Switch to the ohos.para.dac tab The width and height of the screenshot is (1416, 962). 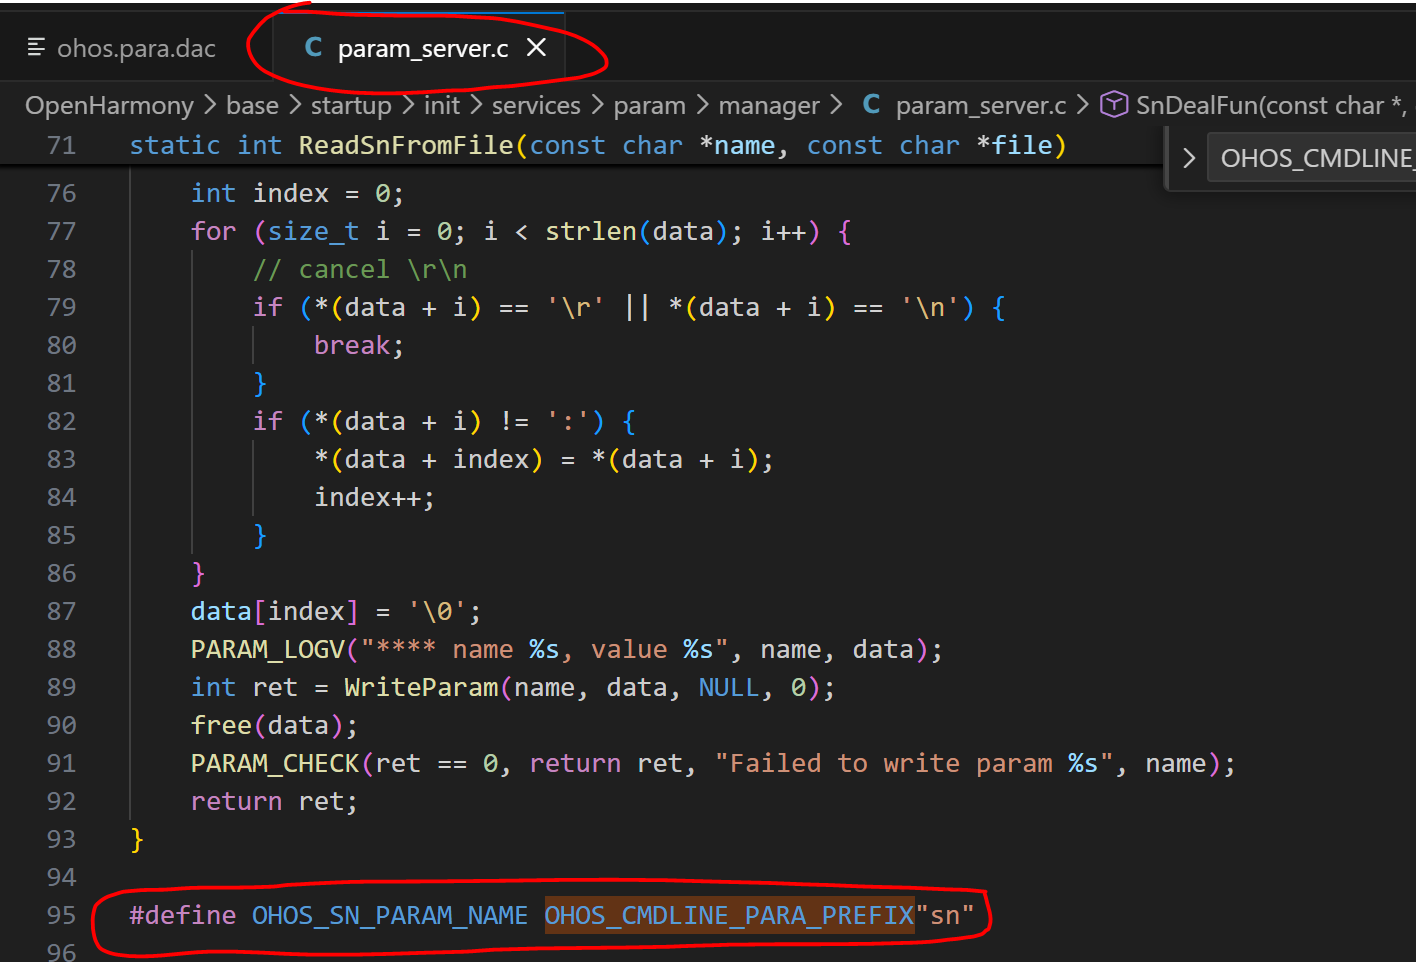tap(136, 48)
